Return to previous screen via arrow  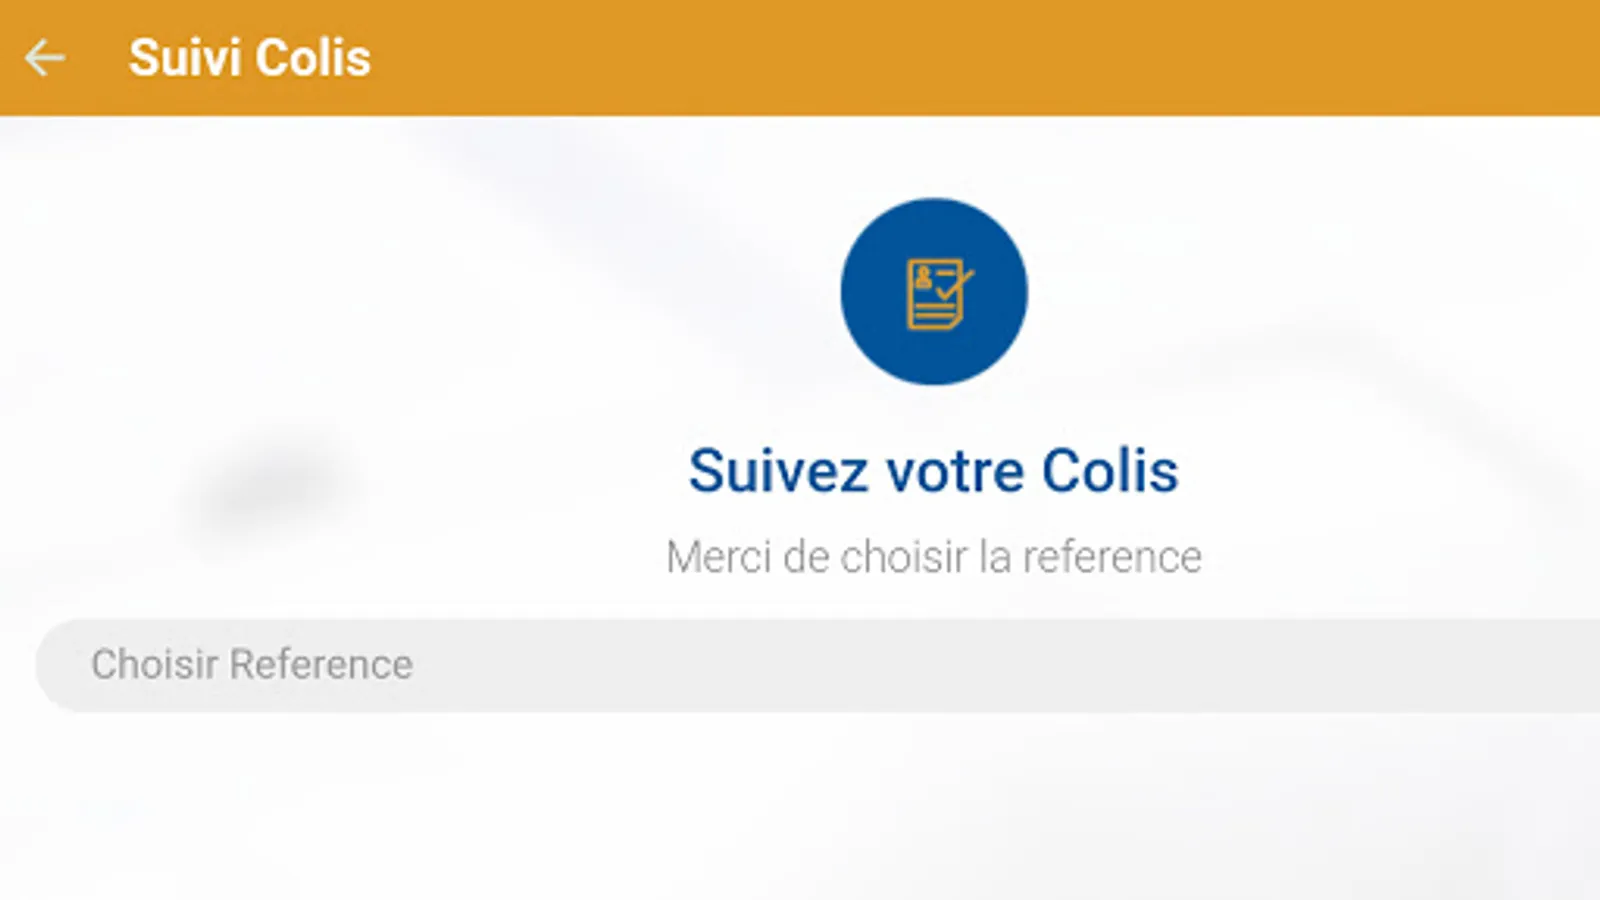click(x=45, y=58)
